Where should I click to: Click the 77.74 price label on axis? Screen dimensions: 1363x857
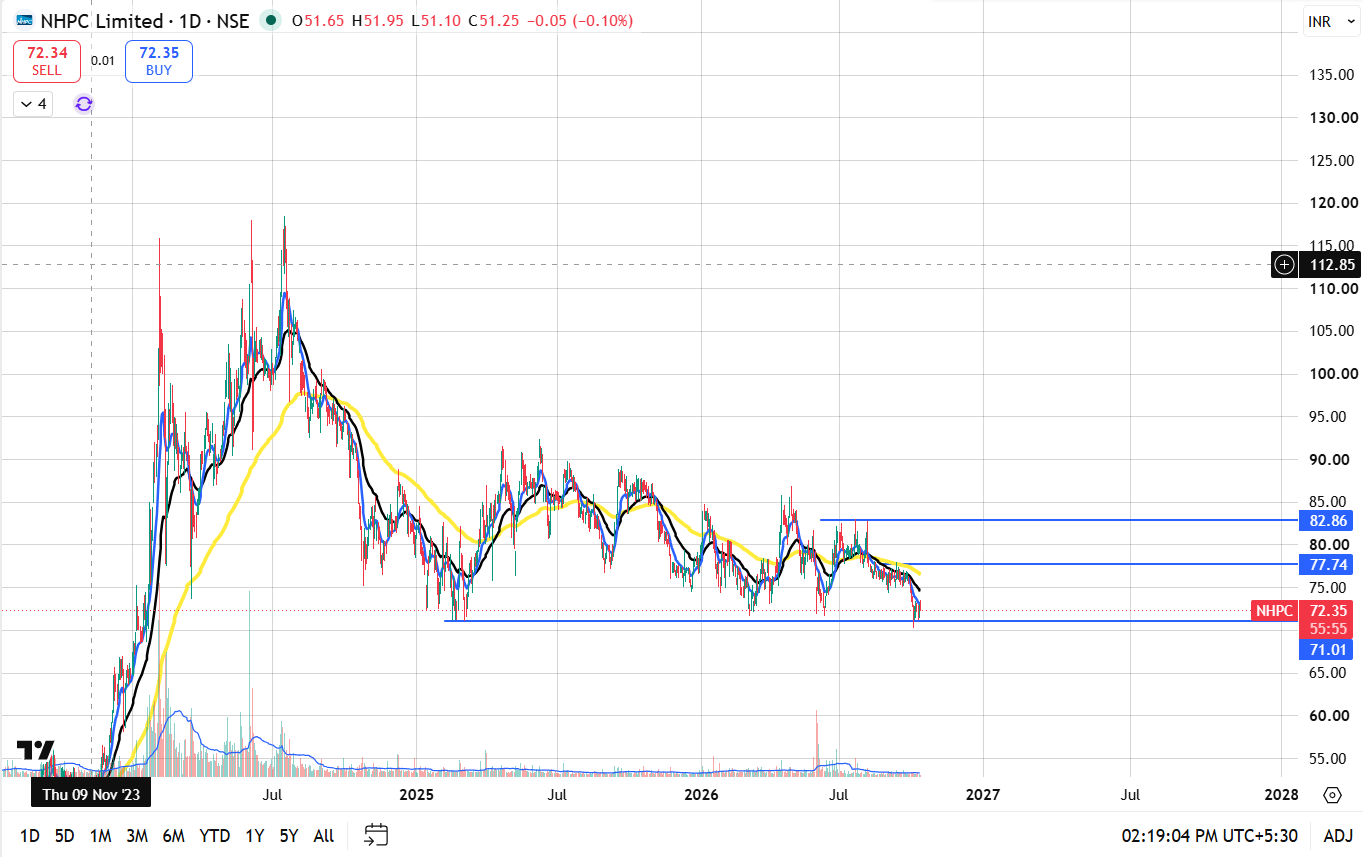pos(1327,564)
